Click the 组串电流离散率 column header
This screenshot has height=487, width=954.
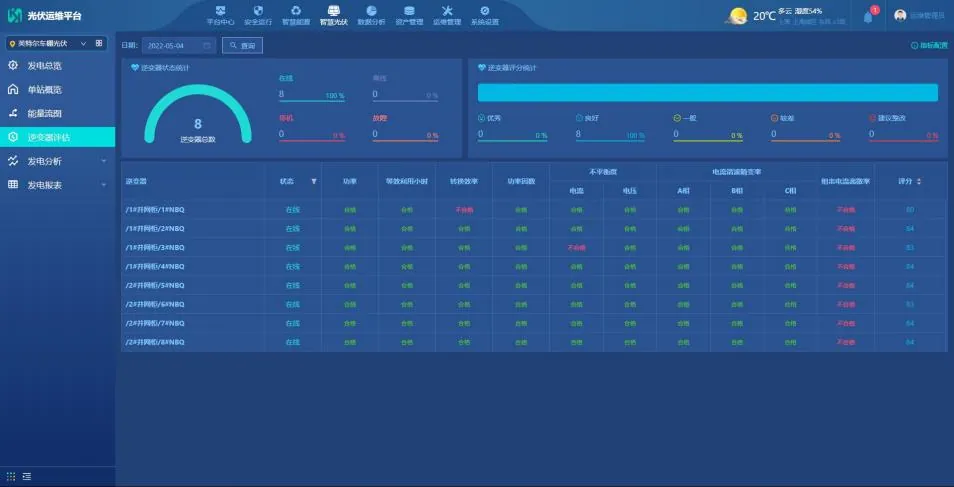point(846,181)
